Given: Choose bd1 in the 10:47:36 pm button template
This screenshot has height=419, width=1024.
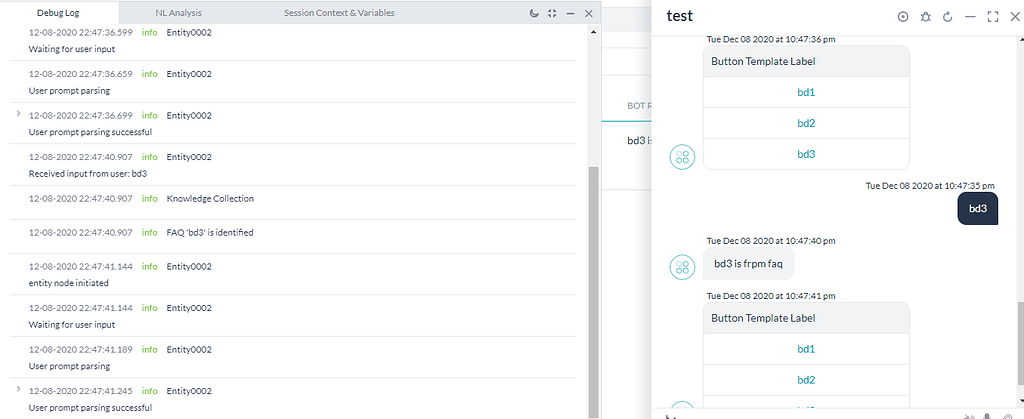Looking at the screenshot, I should pos(806,92).
